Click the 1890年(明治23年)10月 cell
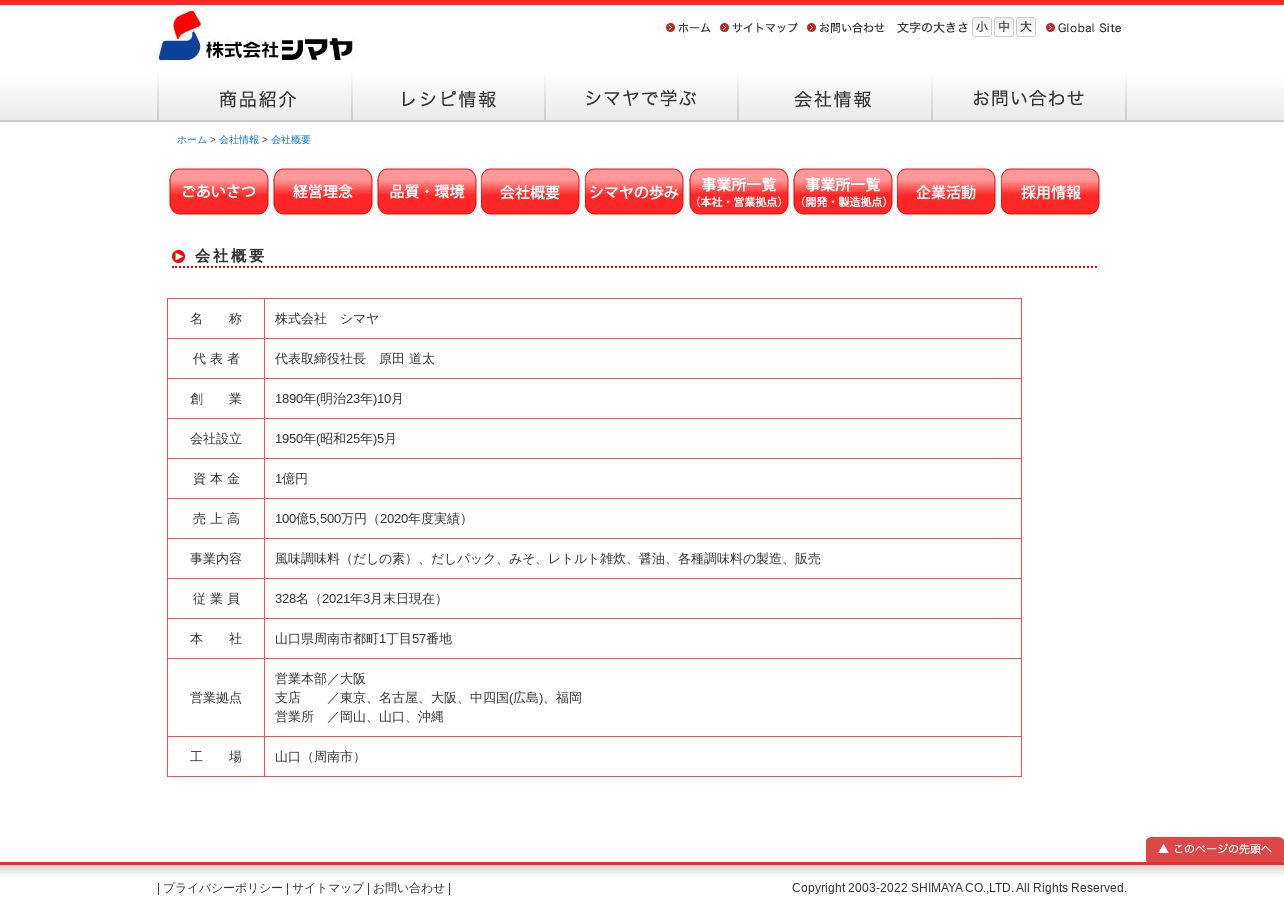 tap(643, 399)
